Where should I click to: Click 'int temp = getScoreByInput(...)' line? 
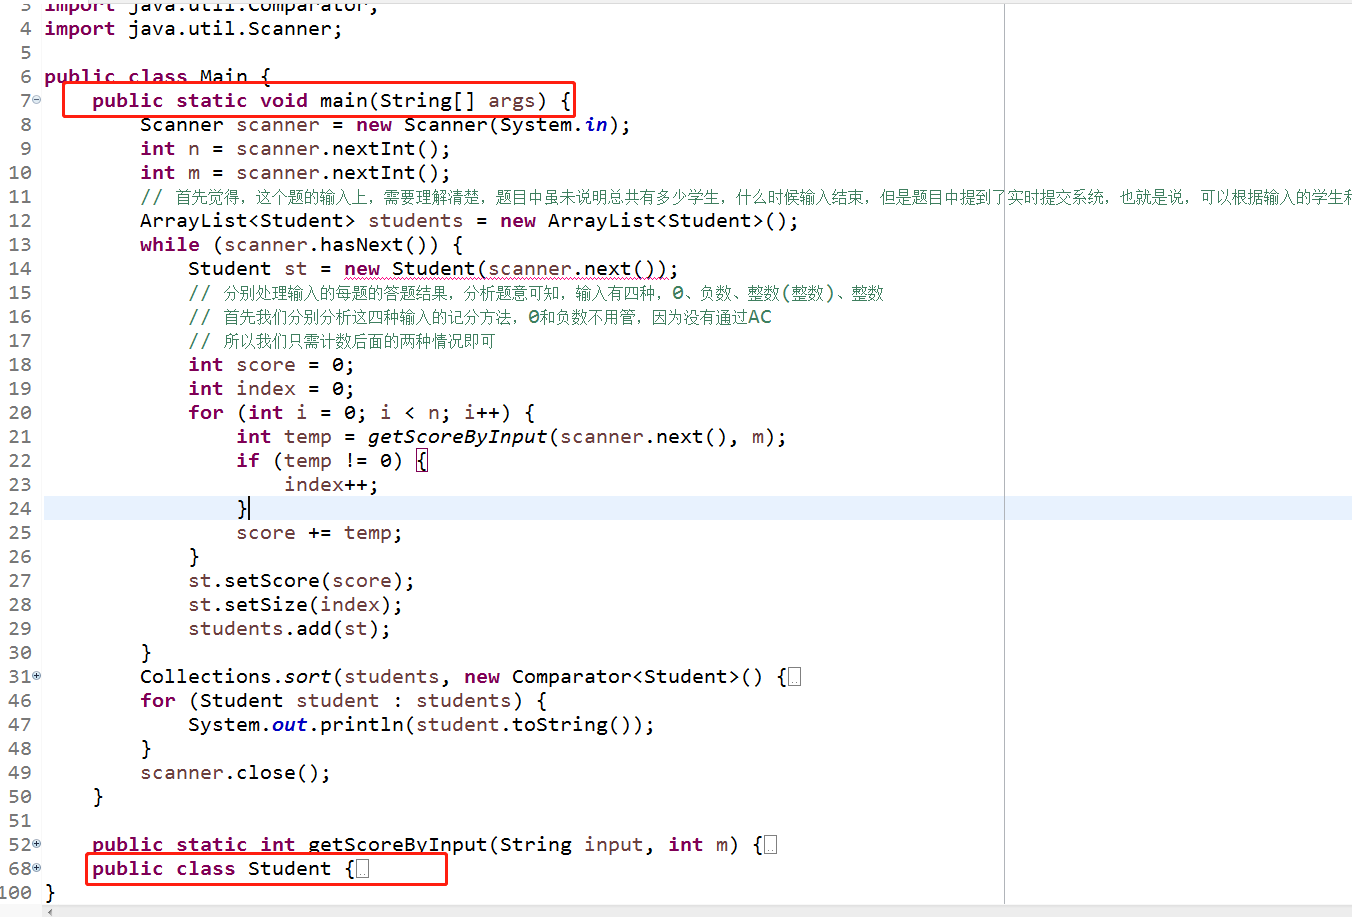(511, 437)
